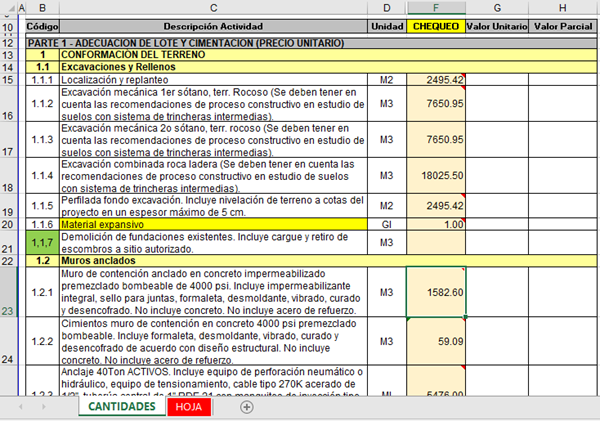Select the green 1.1.7 code cell

[x=42, y=241]
